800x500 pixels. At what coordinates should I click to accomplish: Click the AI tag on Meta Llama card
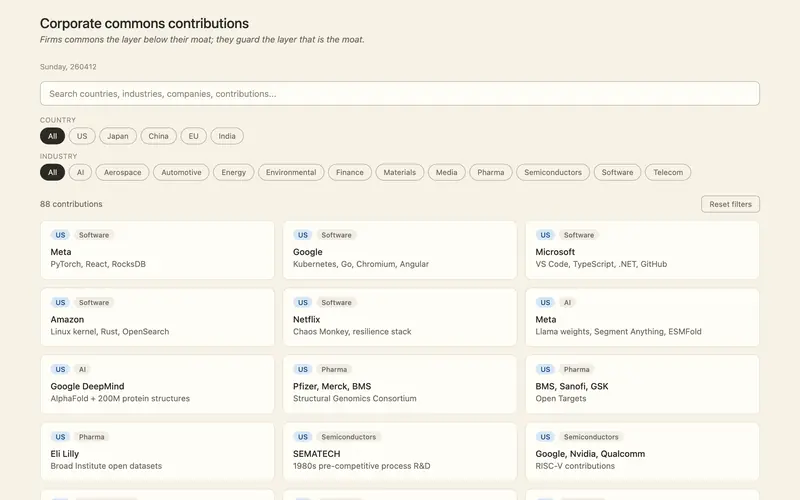[567, 303]
